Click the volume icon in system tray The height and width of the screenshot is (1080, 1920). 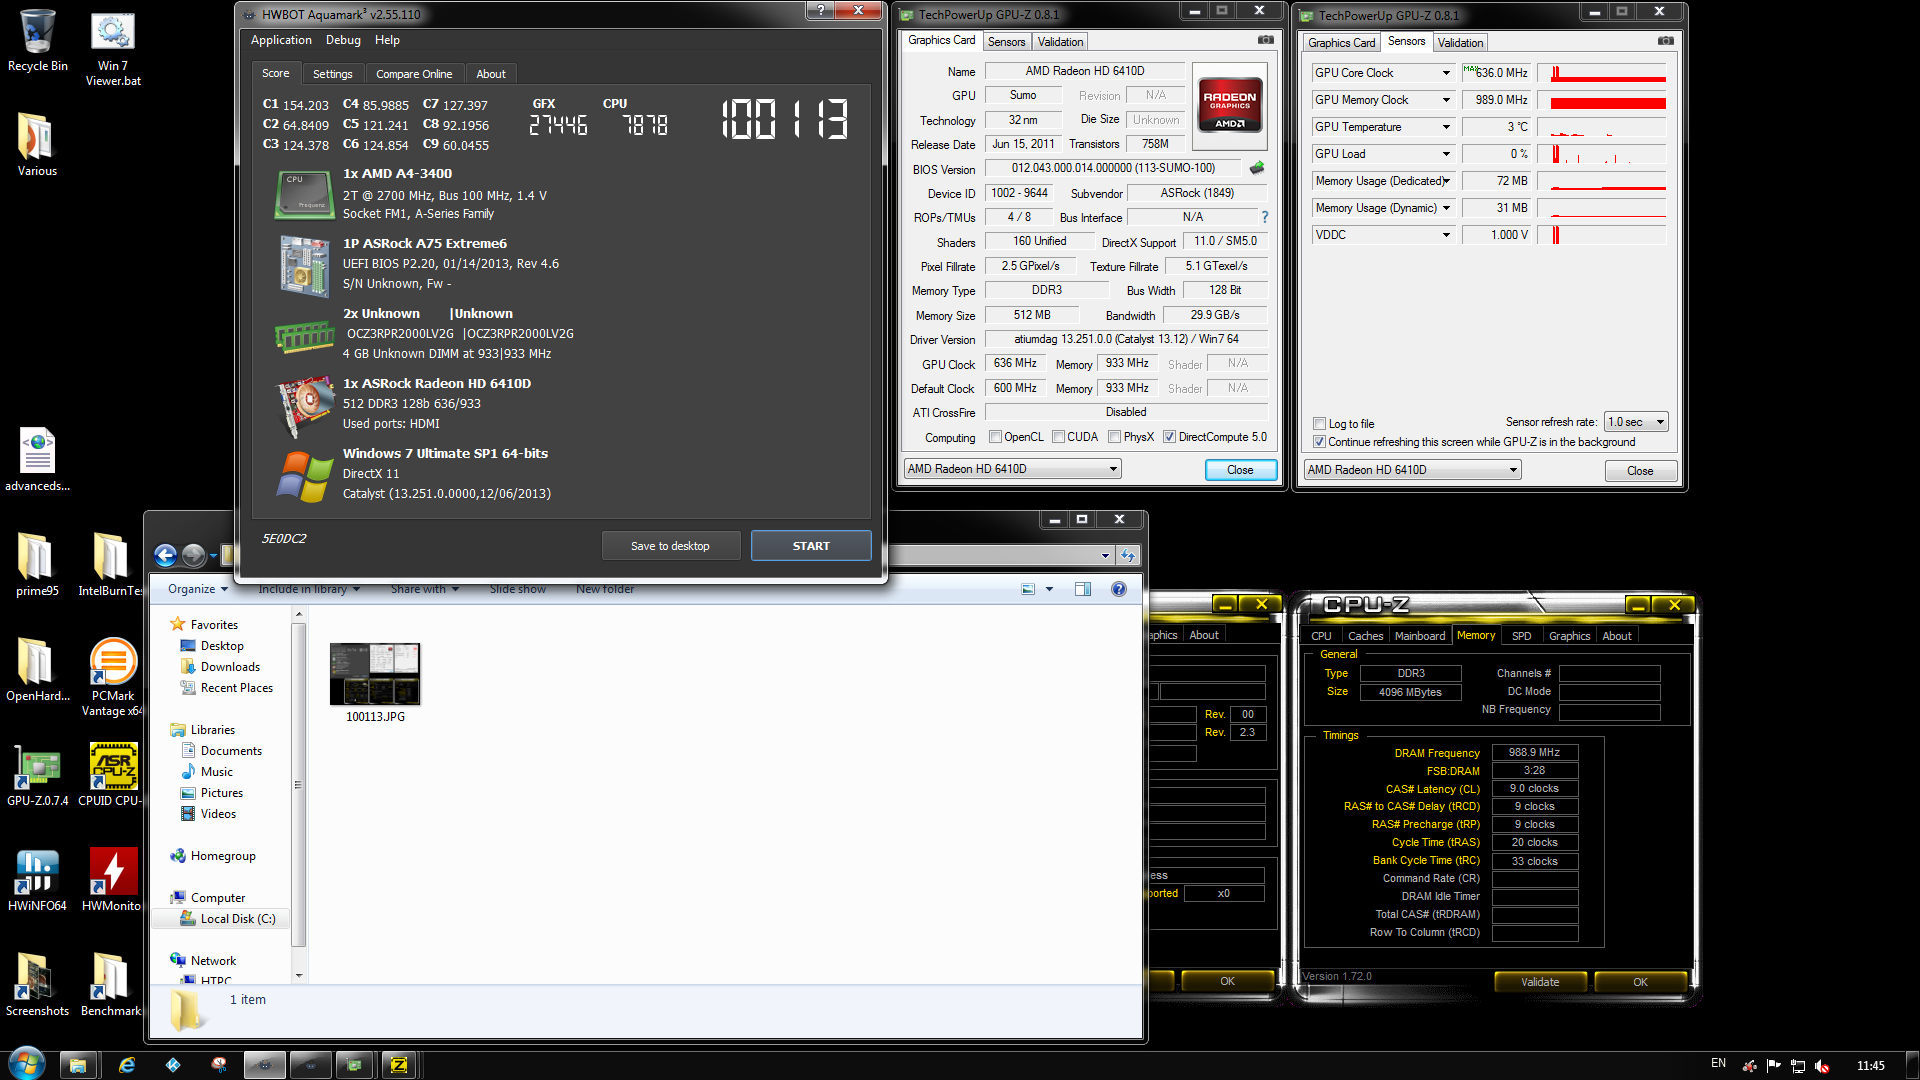point(1822,1066)
